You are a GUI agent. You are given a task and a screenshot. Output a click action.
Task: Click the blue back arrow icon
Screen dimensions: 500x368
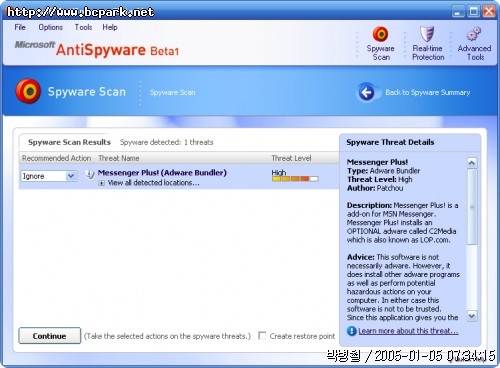tap(367, 92)
